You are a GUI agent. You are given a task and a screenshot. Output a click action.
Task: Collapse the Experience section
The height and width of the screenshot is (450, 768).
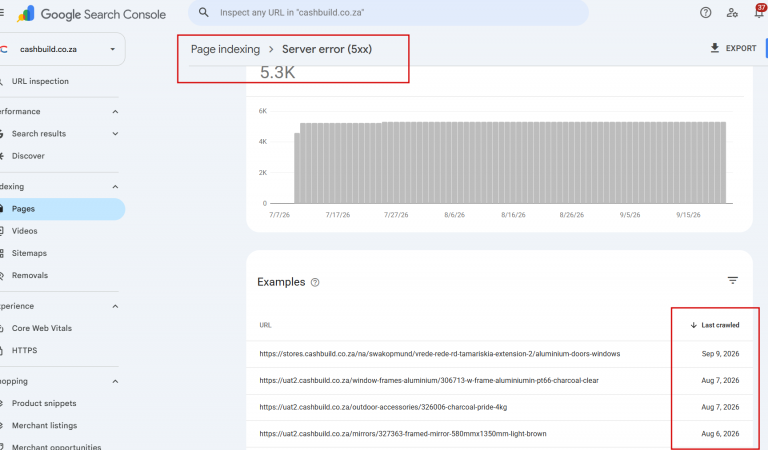(x=115, y=307)
